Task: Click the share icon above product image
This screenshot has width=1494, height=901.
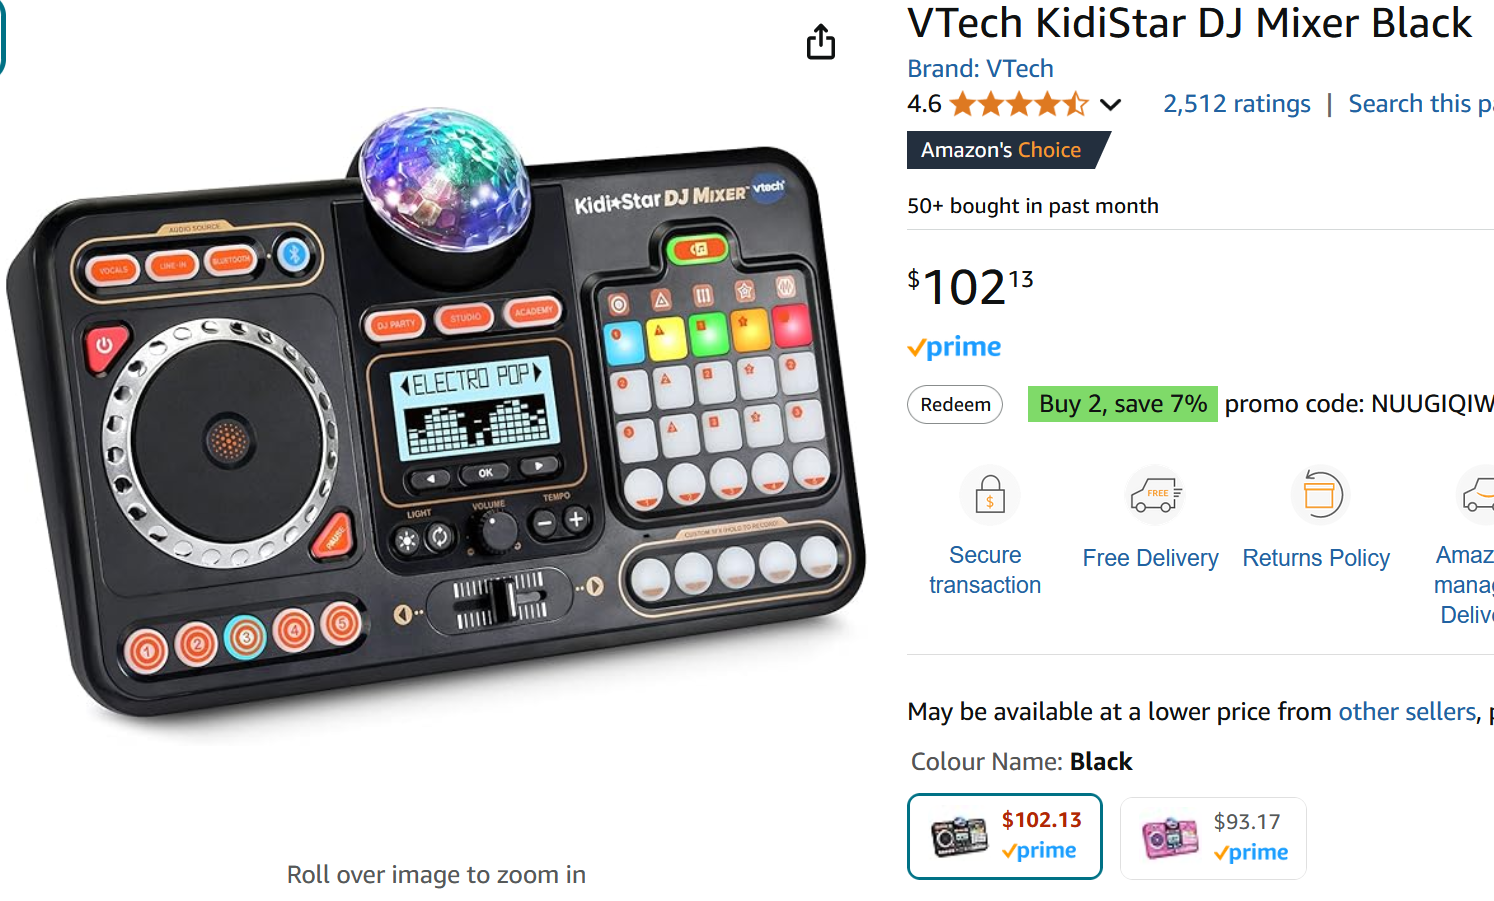Action: 821,42
